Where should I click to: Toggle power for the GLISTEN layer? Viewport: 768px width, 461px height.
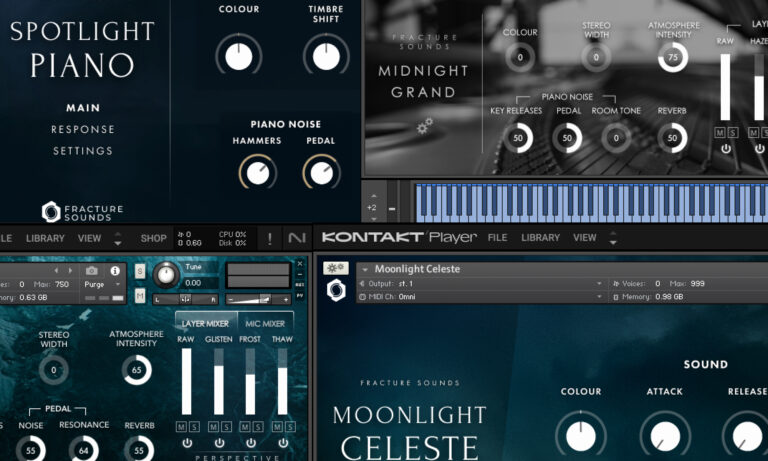(219, 443)
